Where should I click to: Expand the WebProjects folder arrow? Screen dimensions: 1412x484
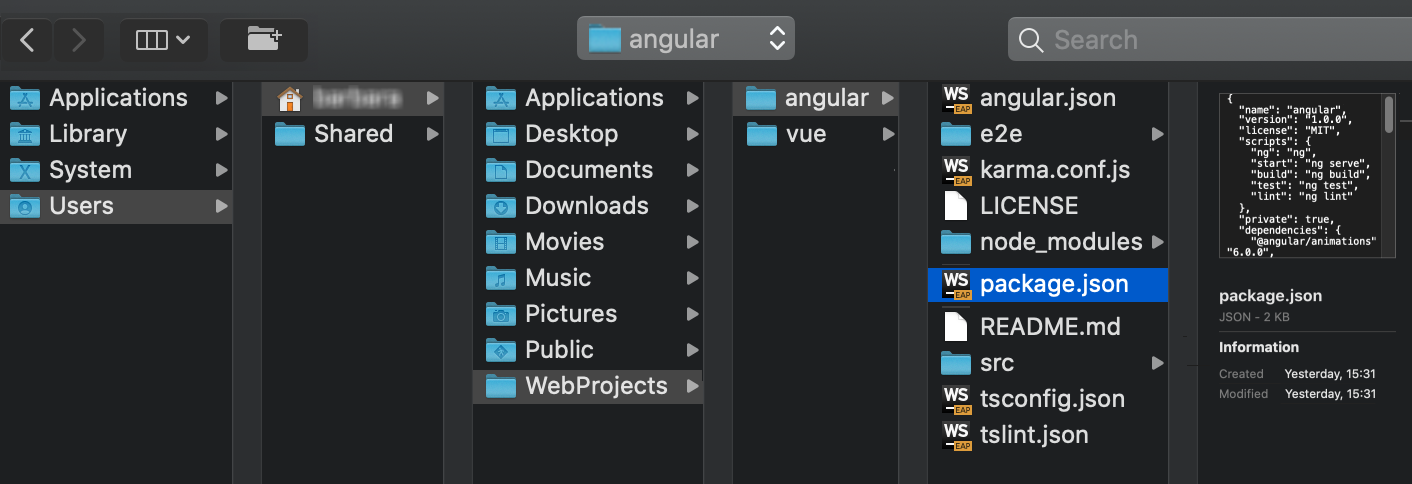pos(692,386)
